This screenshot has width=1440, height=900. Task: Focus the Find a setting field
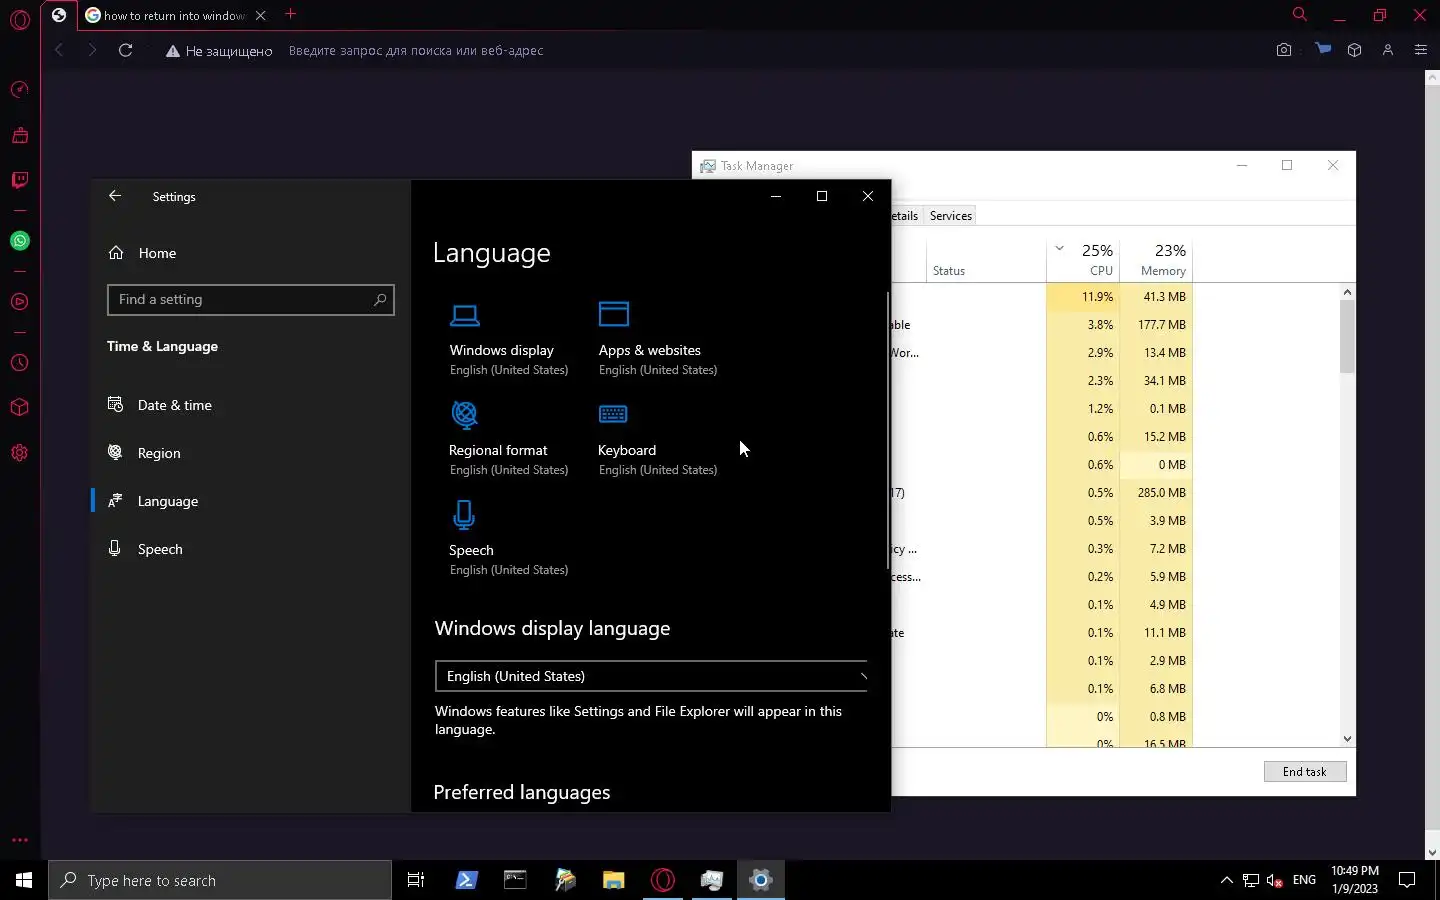tap(250, 299)
